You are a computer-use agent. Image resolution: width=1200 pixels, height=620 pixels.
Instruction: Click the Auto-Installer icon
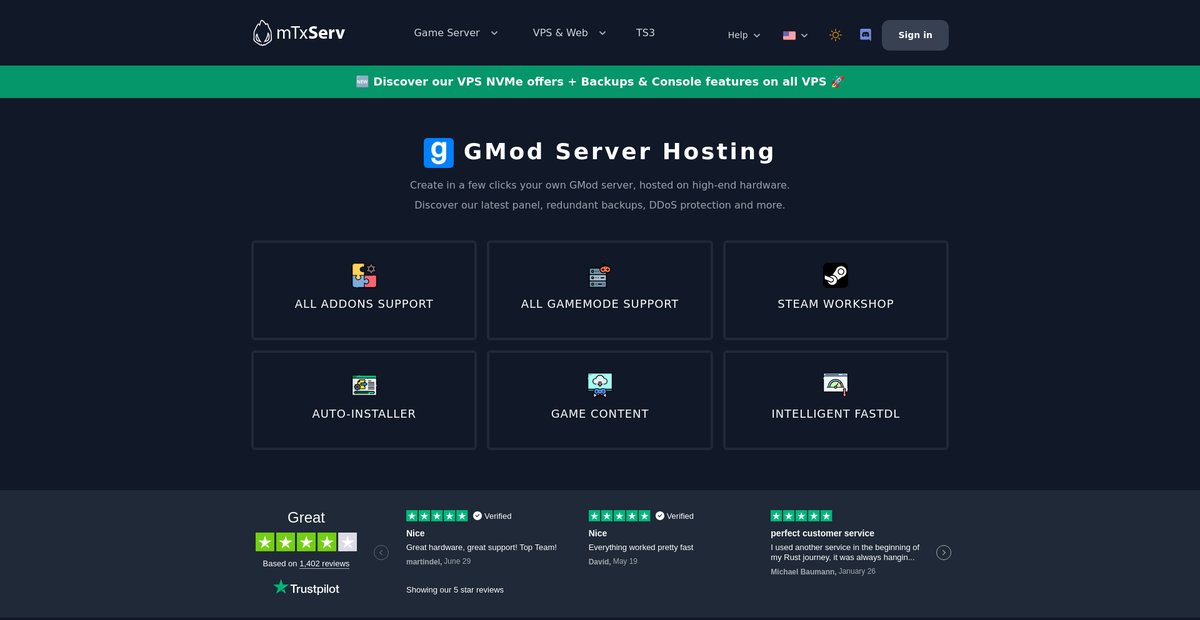[364, 385]
